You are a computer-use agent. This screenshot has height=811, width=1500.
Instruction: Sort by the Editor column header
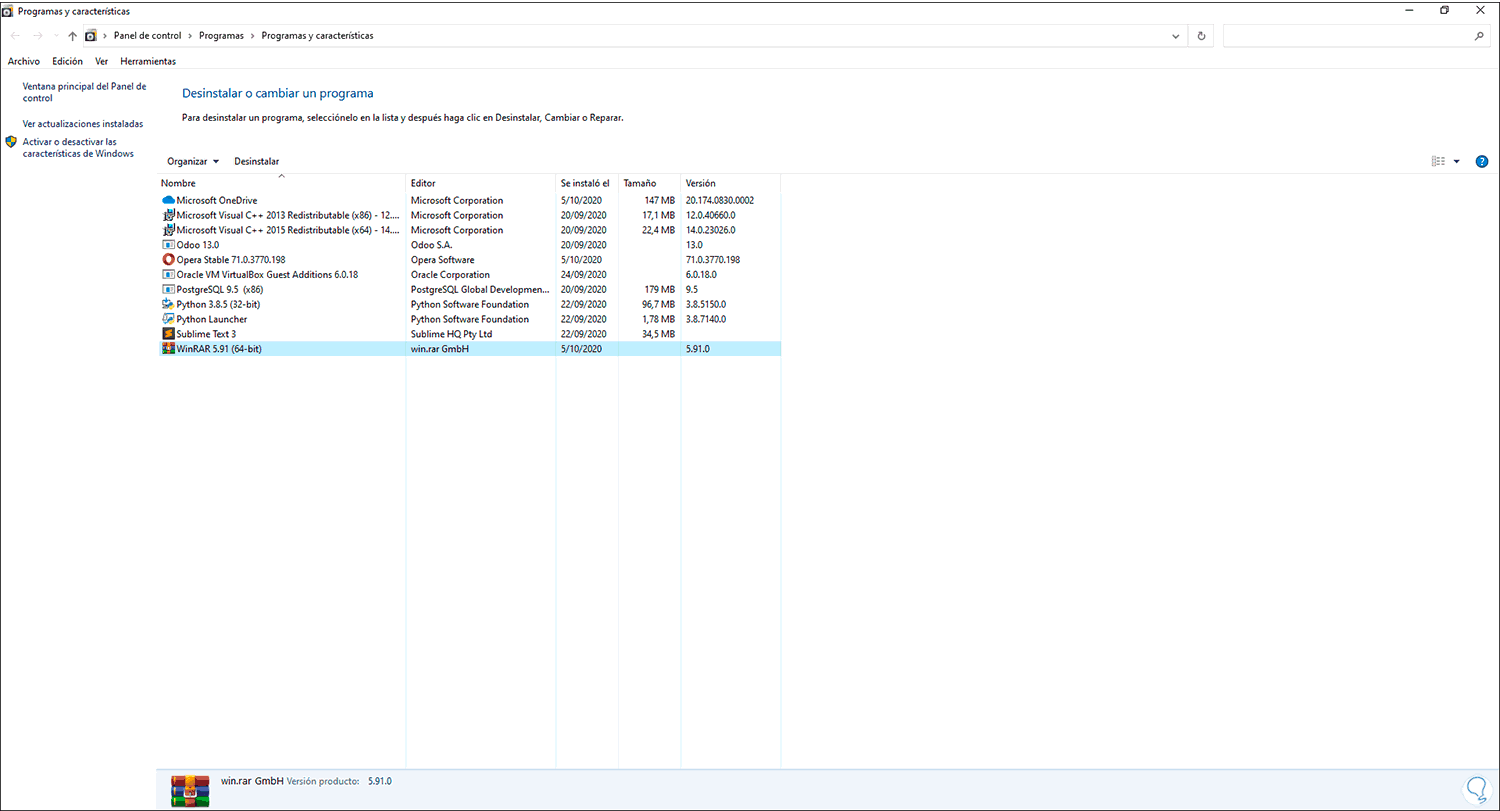click(481, 184)
